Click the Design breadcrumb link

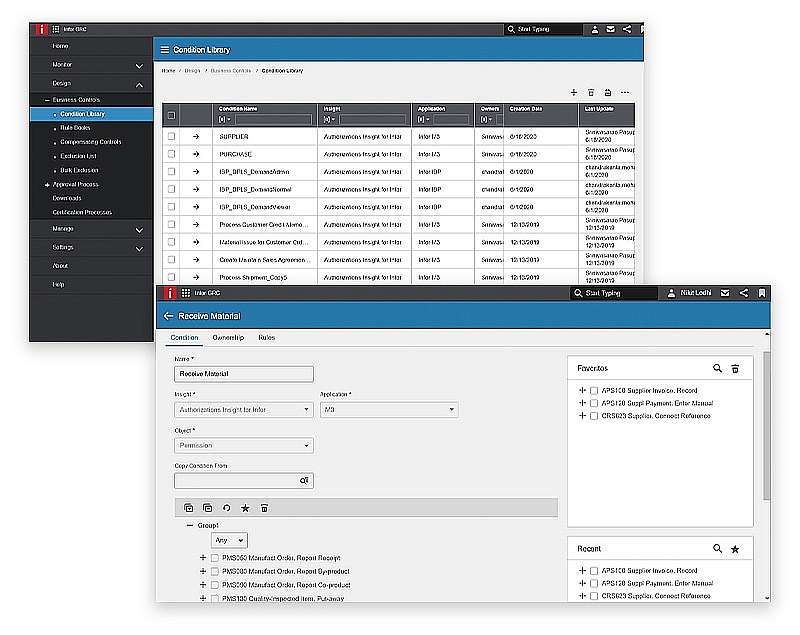pos(192,70)
